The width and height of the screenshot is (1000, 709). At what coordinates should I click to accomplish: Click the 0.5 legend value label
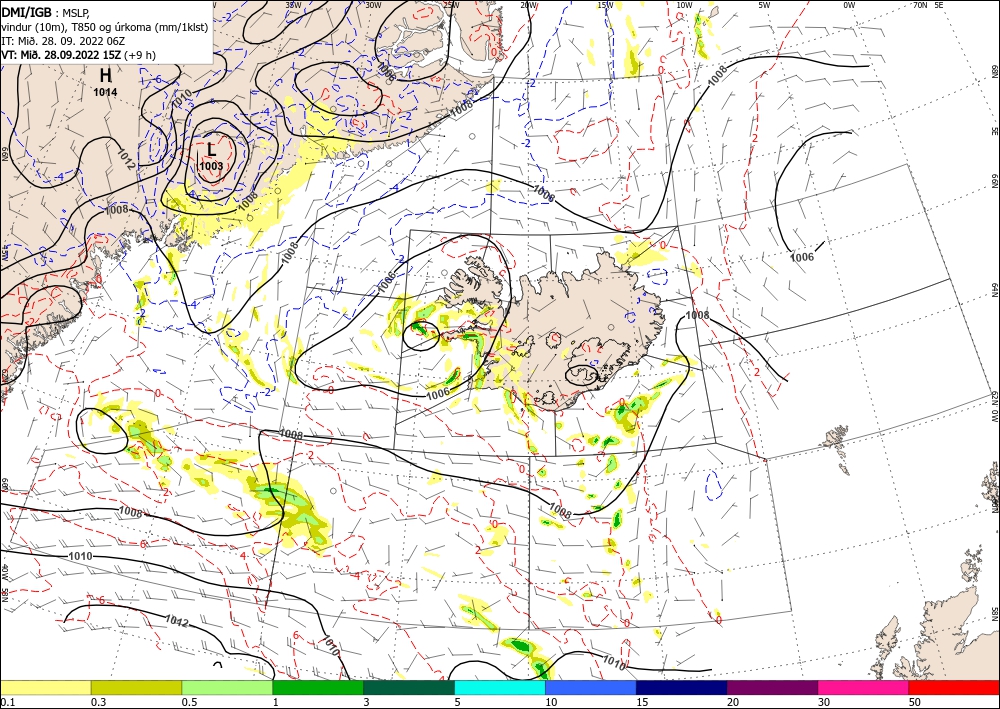pos(189,702)
